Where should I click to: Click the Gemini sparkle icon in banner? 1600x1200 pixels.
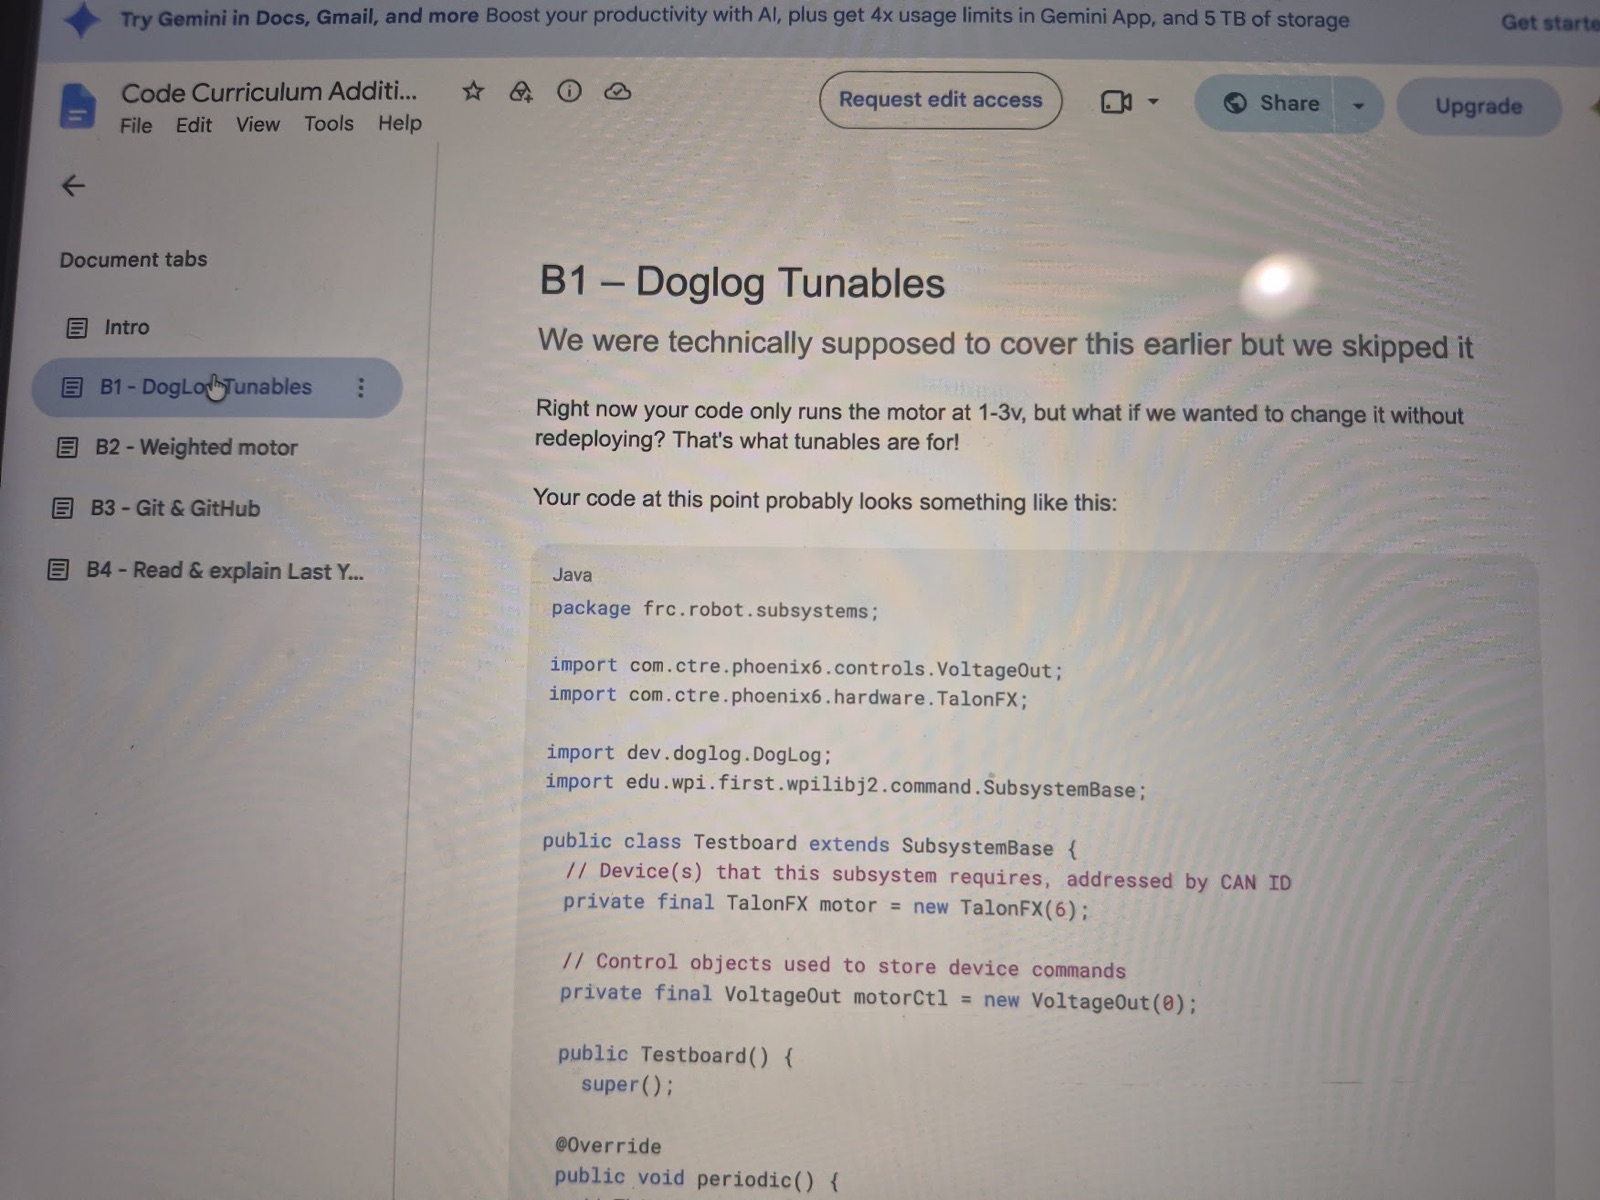80,19
